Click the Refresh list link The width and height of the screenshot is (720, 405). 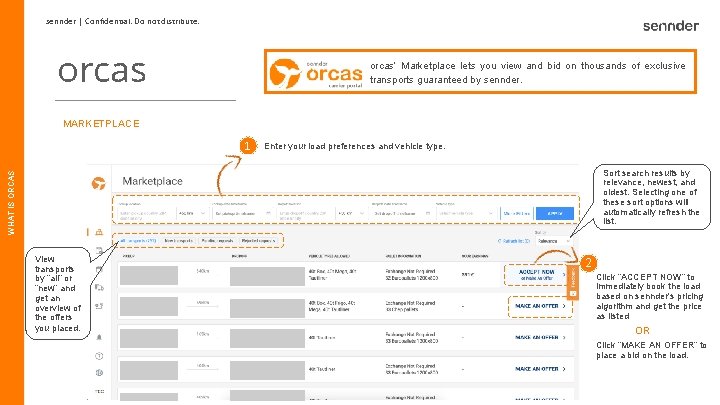pyautogui.click(x=514, y=241)
